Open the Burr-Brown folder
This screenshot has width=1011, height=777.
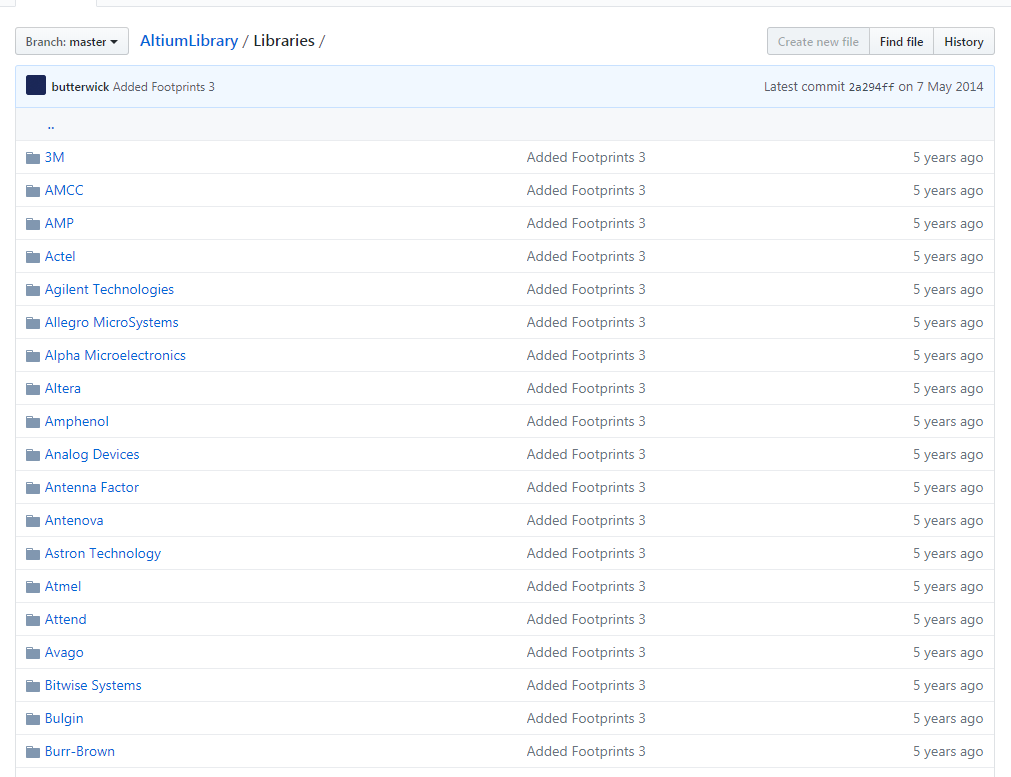tap(80, 752)
